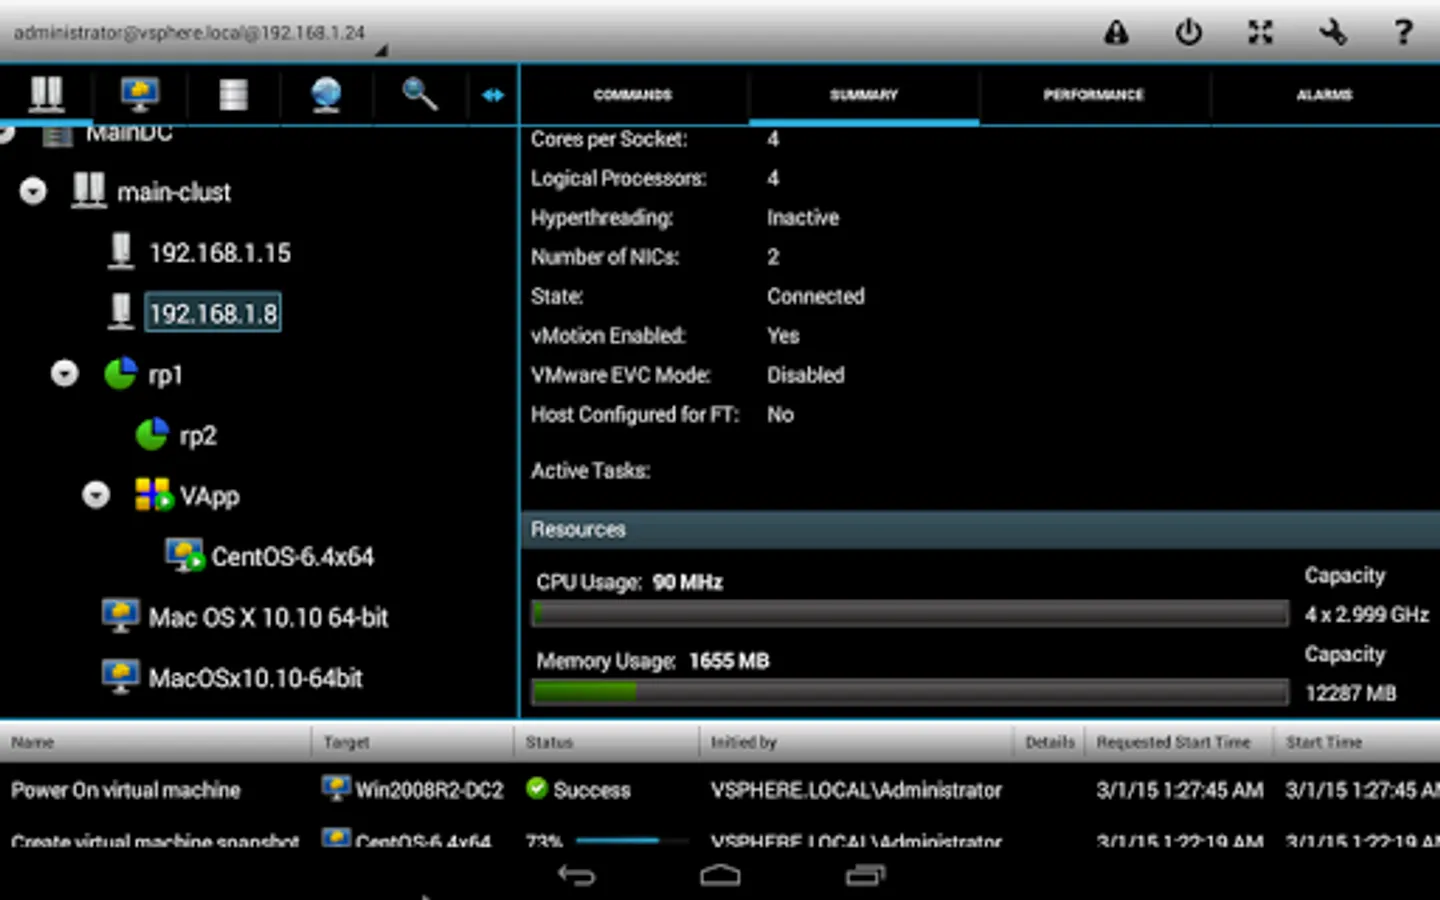
Task: Click the 'Inactive' hyperthreading value
Action: pos(803,217)
